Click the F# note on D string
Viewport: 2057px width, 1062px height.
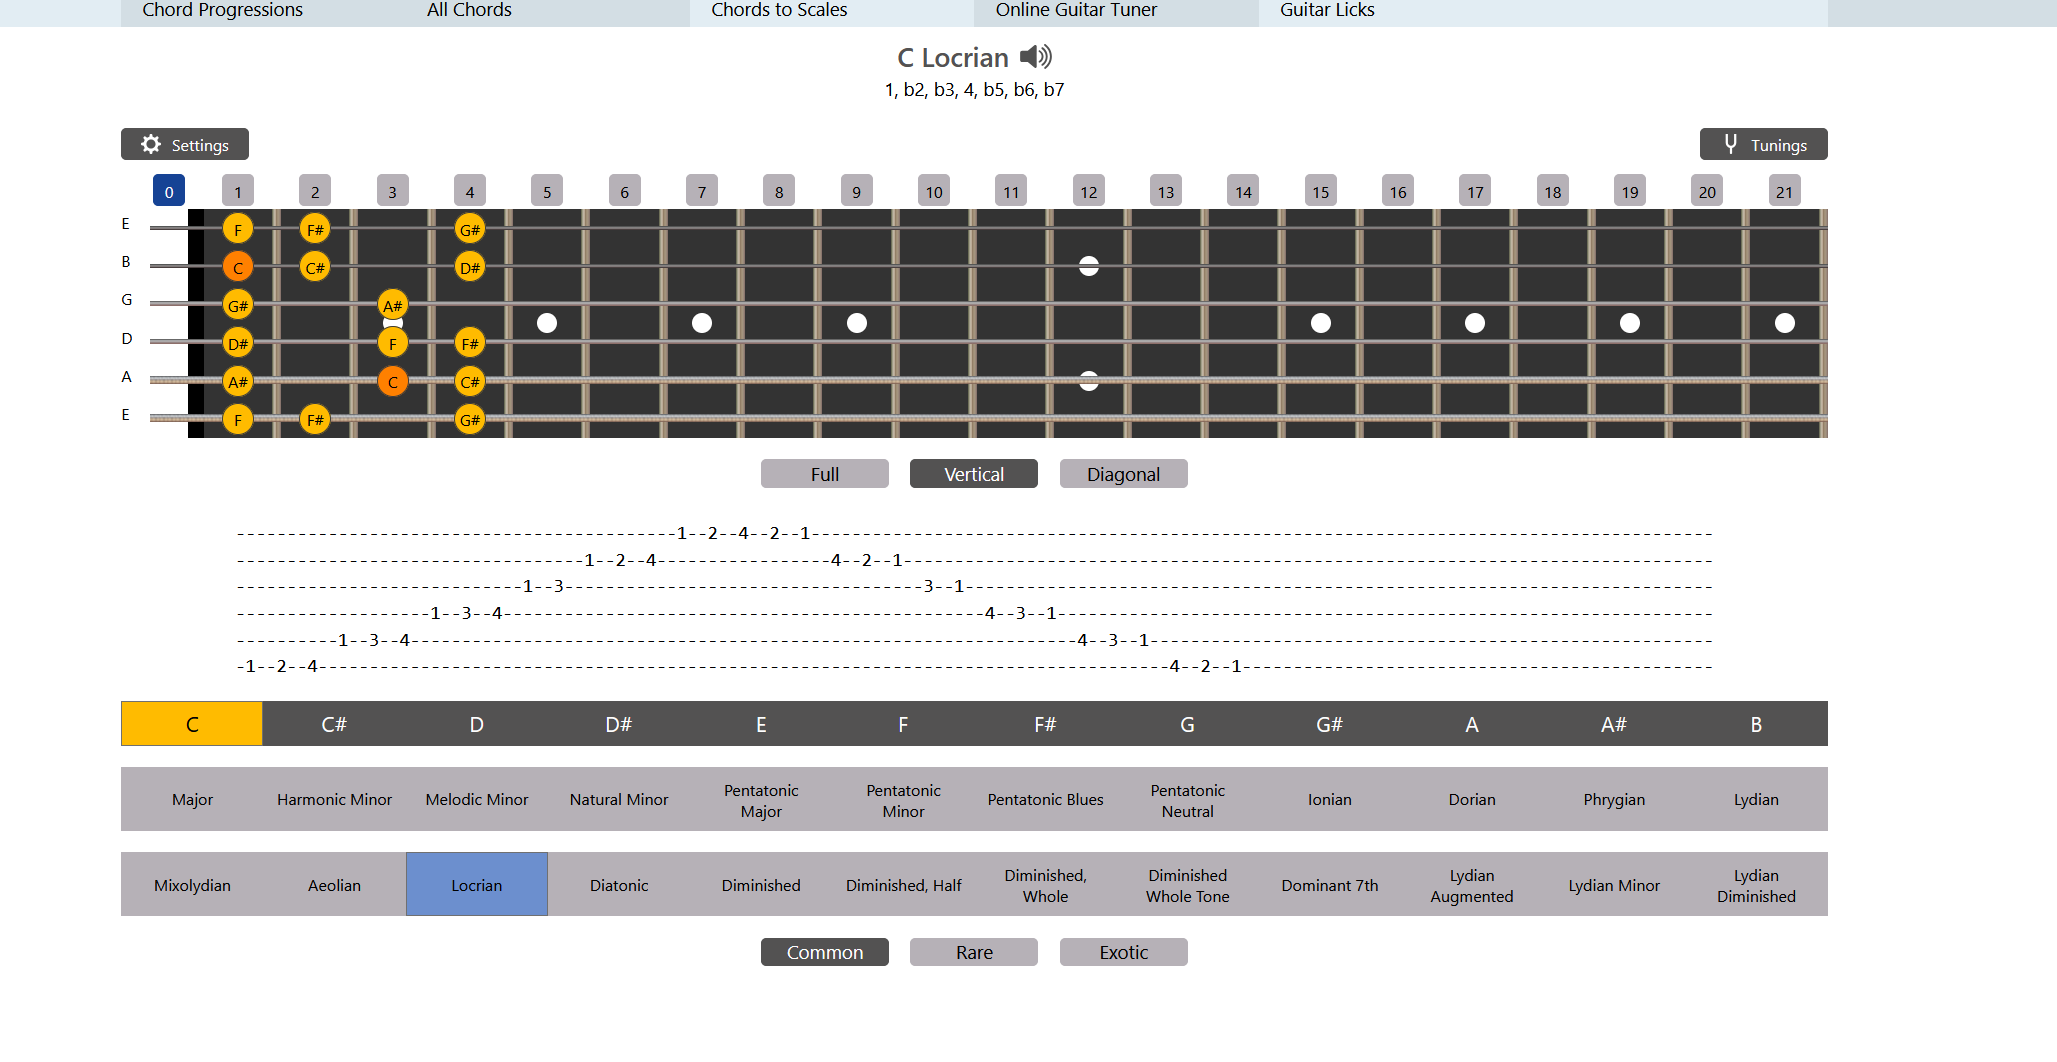pos(470,343)
